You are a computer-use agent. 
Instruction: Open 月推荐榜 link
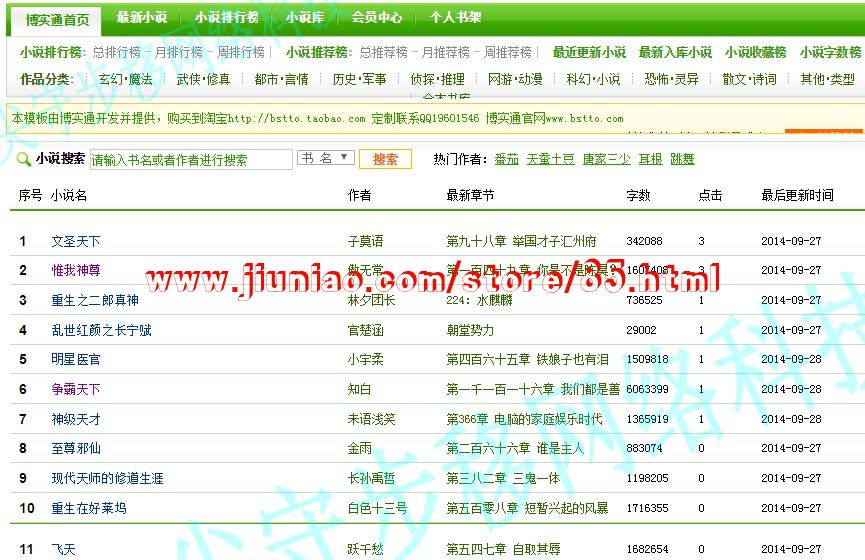(445, 52)
